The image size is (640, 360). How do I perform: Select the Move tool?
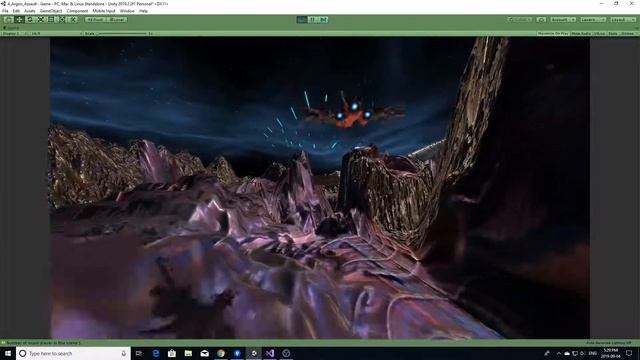[19, 20]
